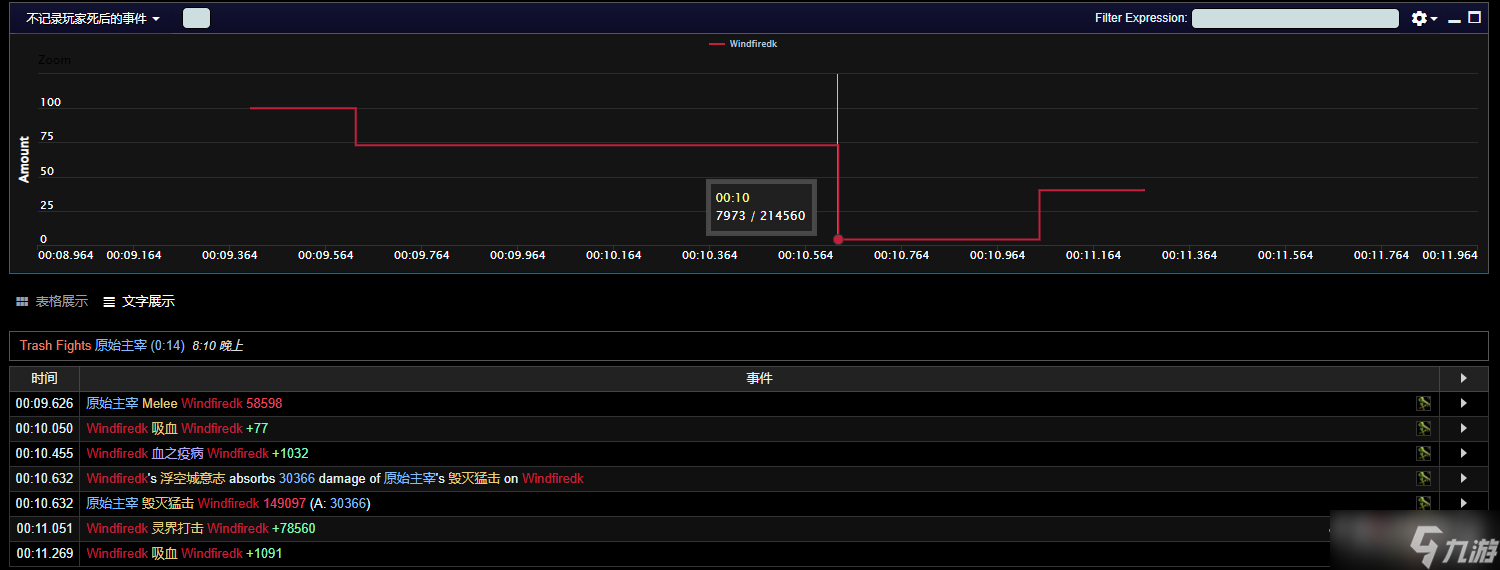
Task: Click the 00:08.964 axis label
Action: tap(66, 255)
